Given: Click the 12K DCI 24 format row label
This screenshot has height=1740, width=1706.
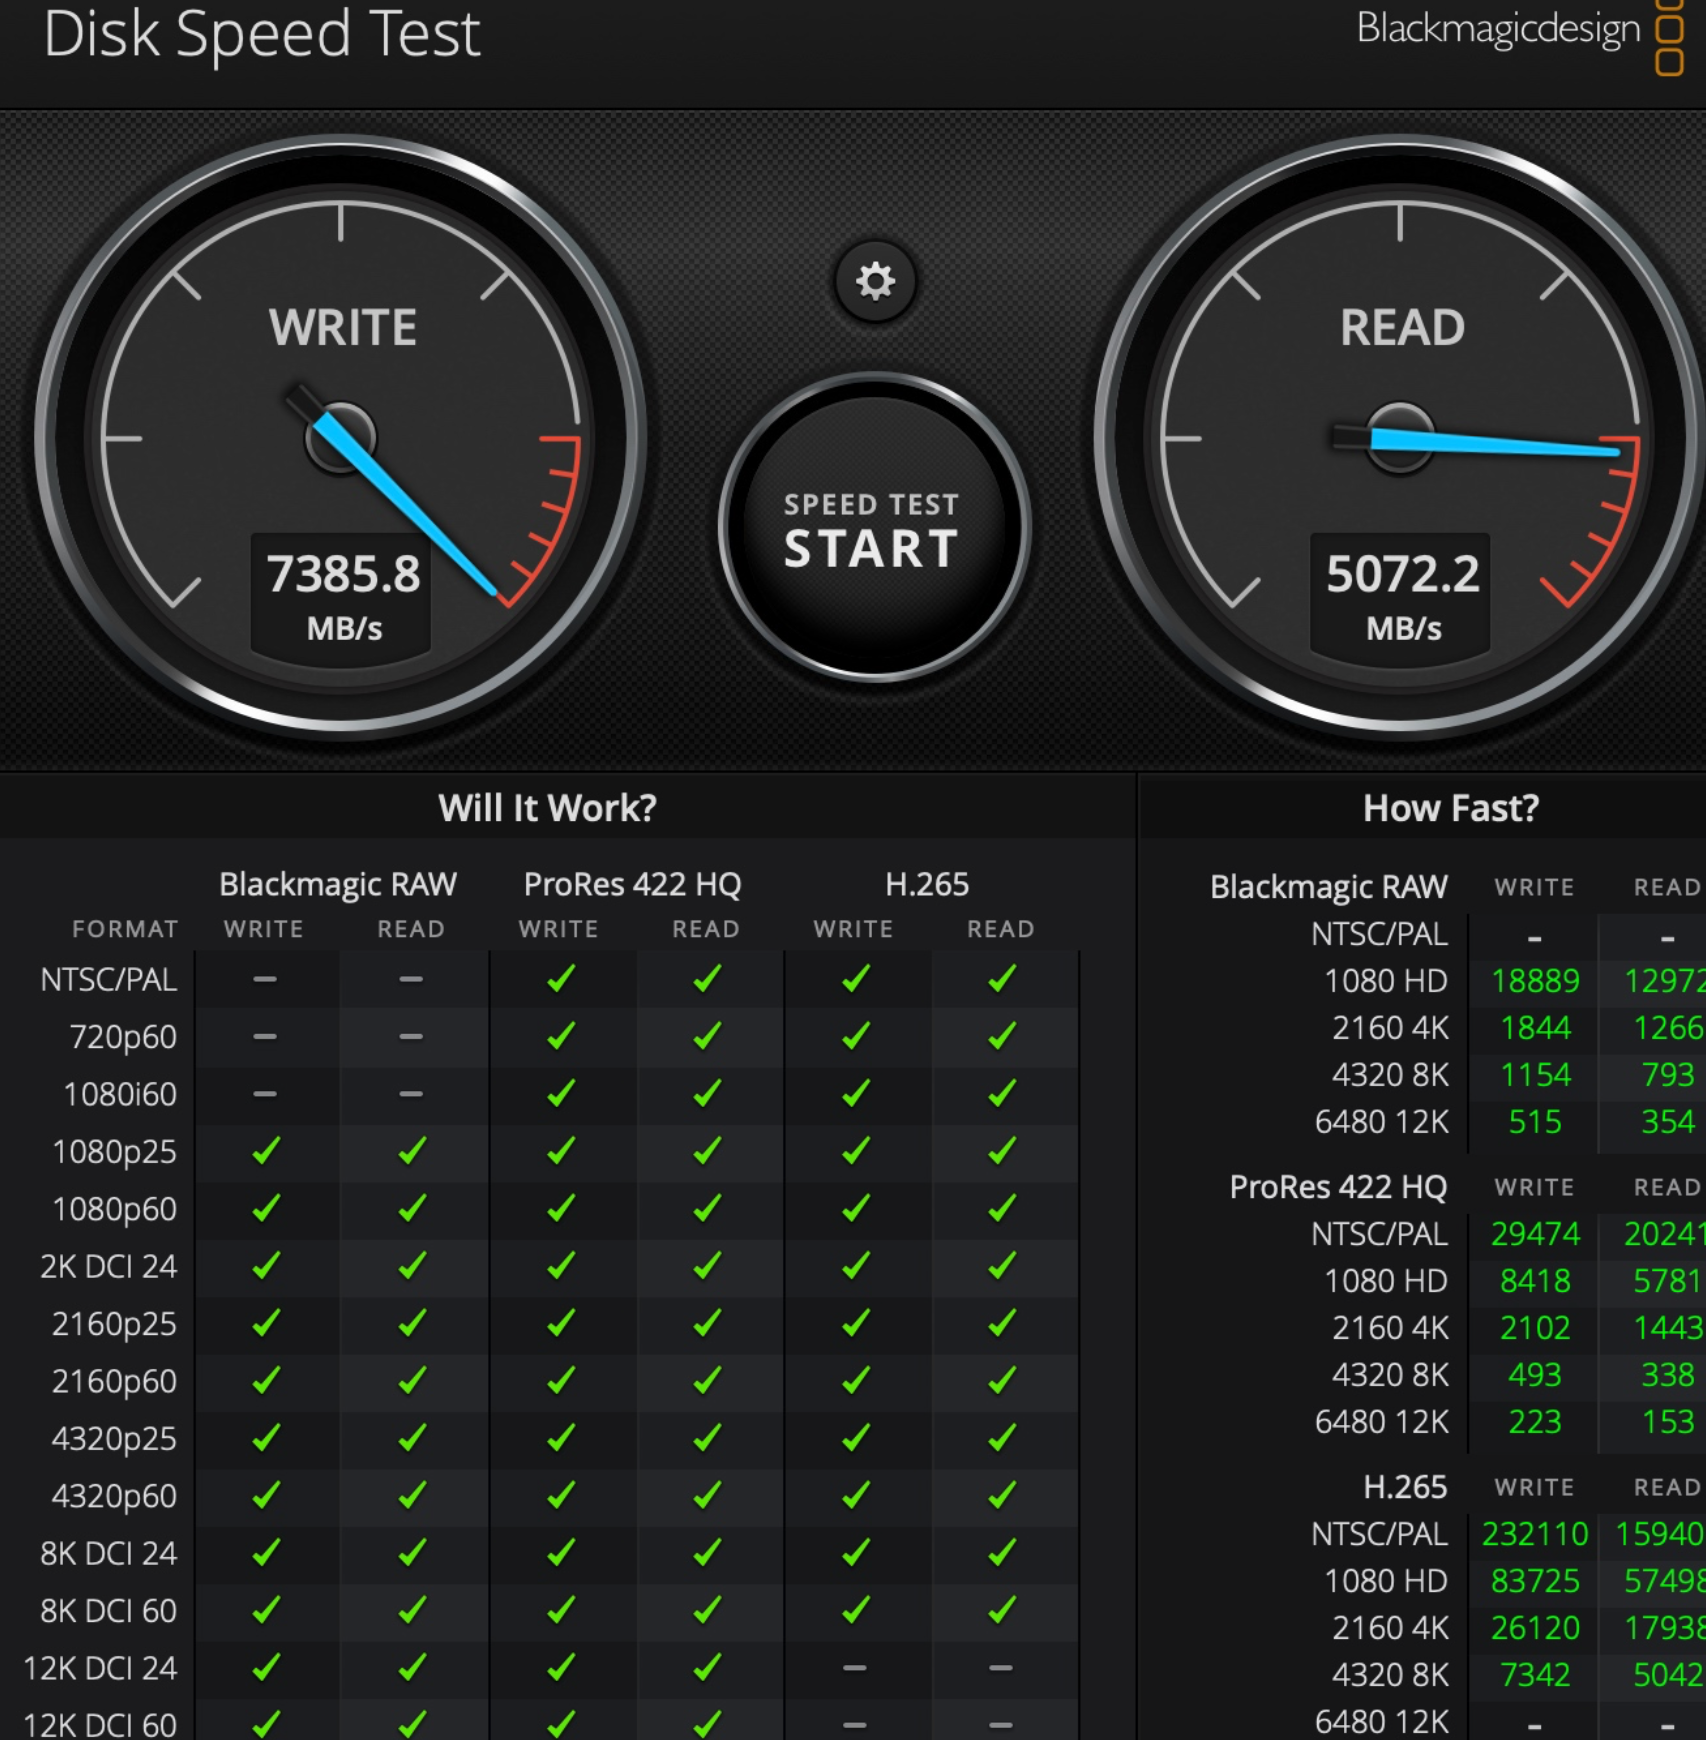Looking at the screenshot, I should [x=100, y=1668].
